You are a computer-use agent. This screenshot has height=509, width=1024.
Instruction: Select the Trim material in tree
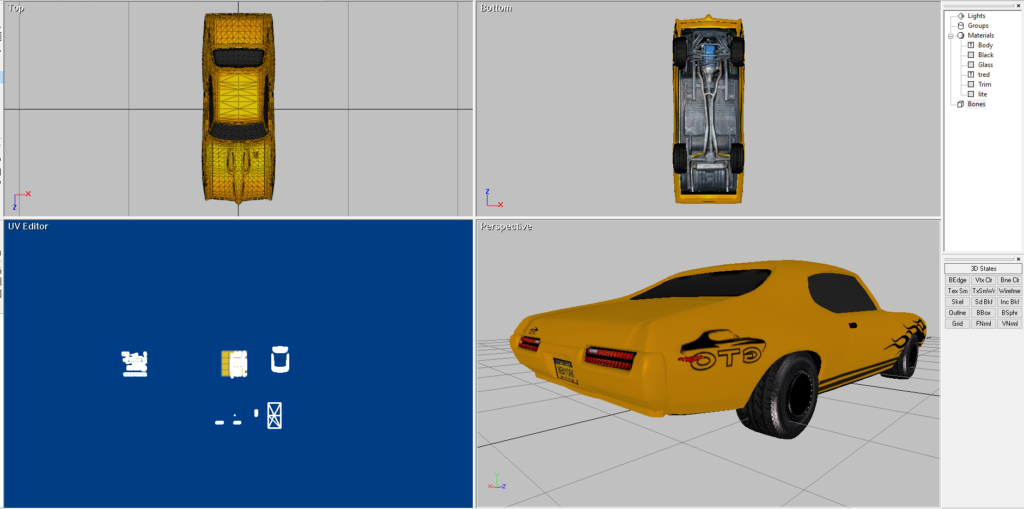(985, 85)
